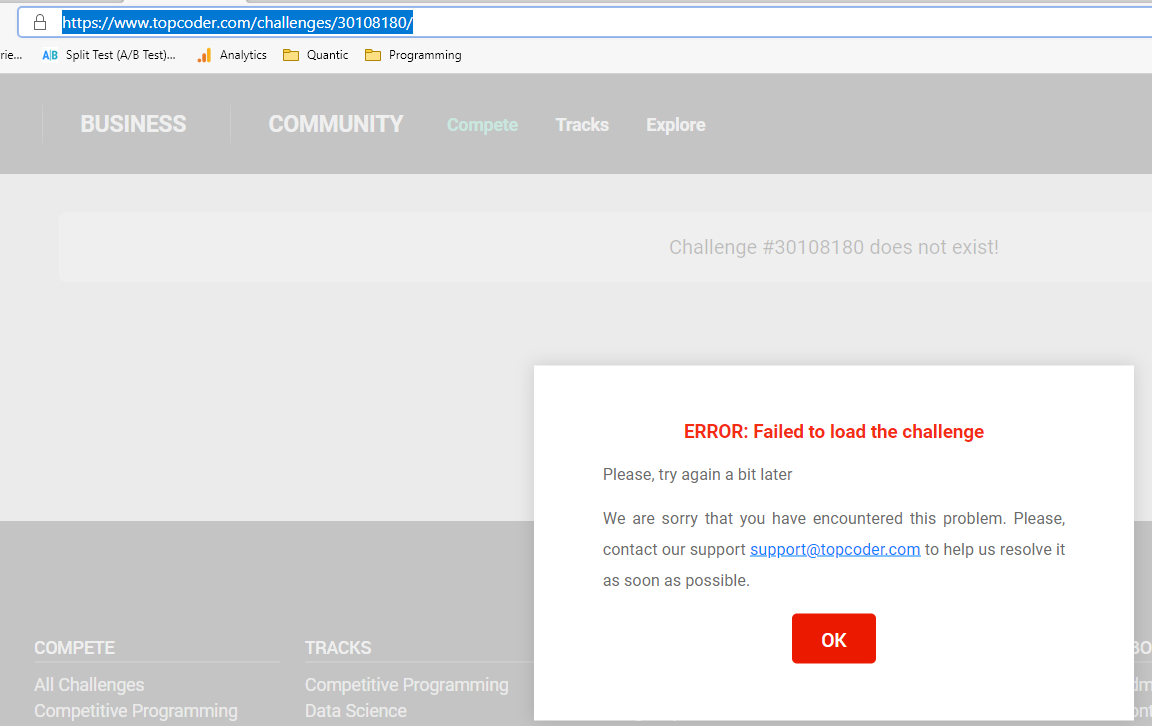
Task: Open the Explore menu
Action: (x=676, y=125)
